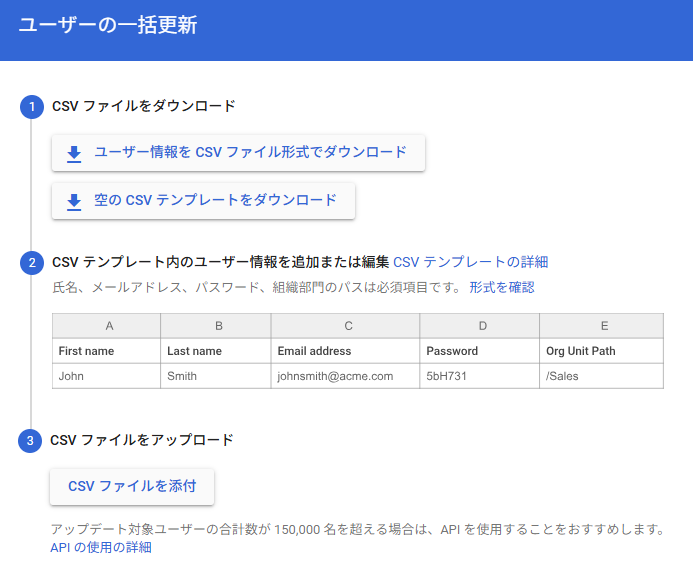The image size is (693, 567).
Task: Click the ユーザーの一括更新 page title
Action: coord(107,26)
